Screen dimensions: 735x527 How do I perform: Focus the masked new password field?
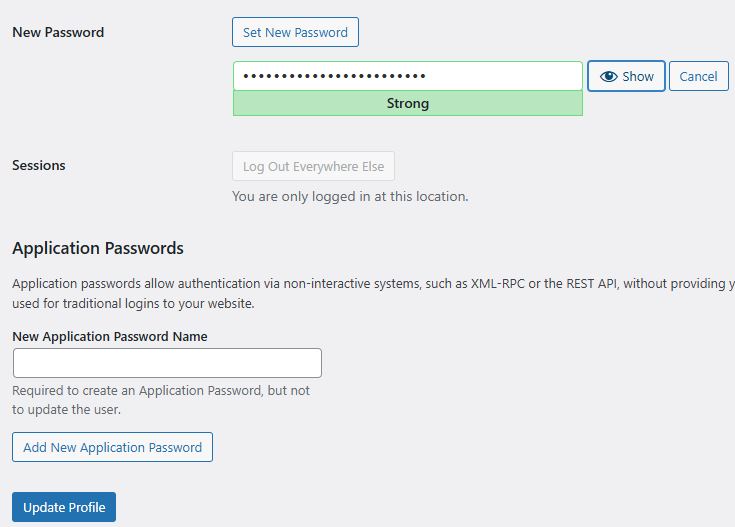click(500, 76)
